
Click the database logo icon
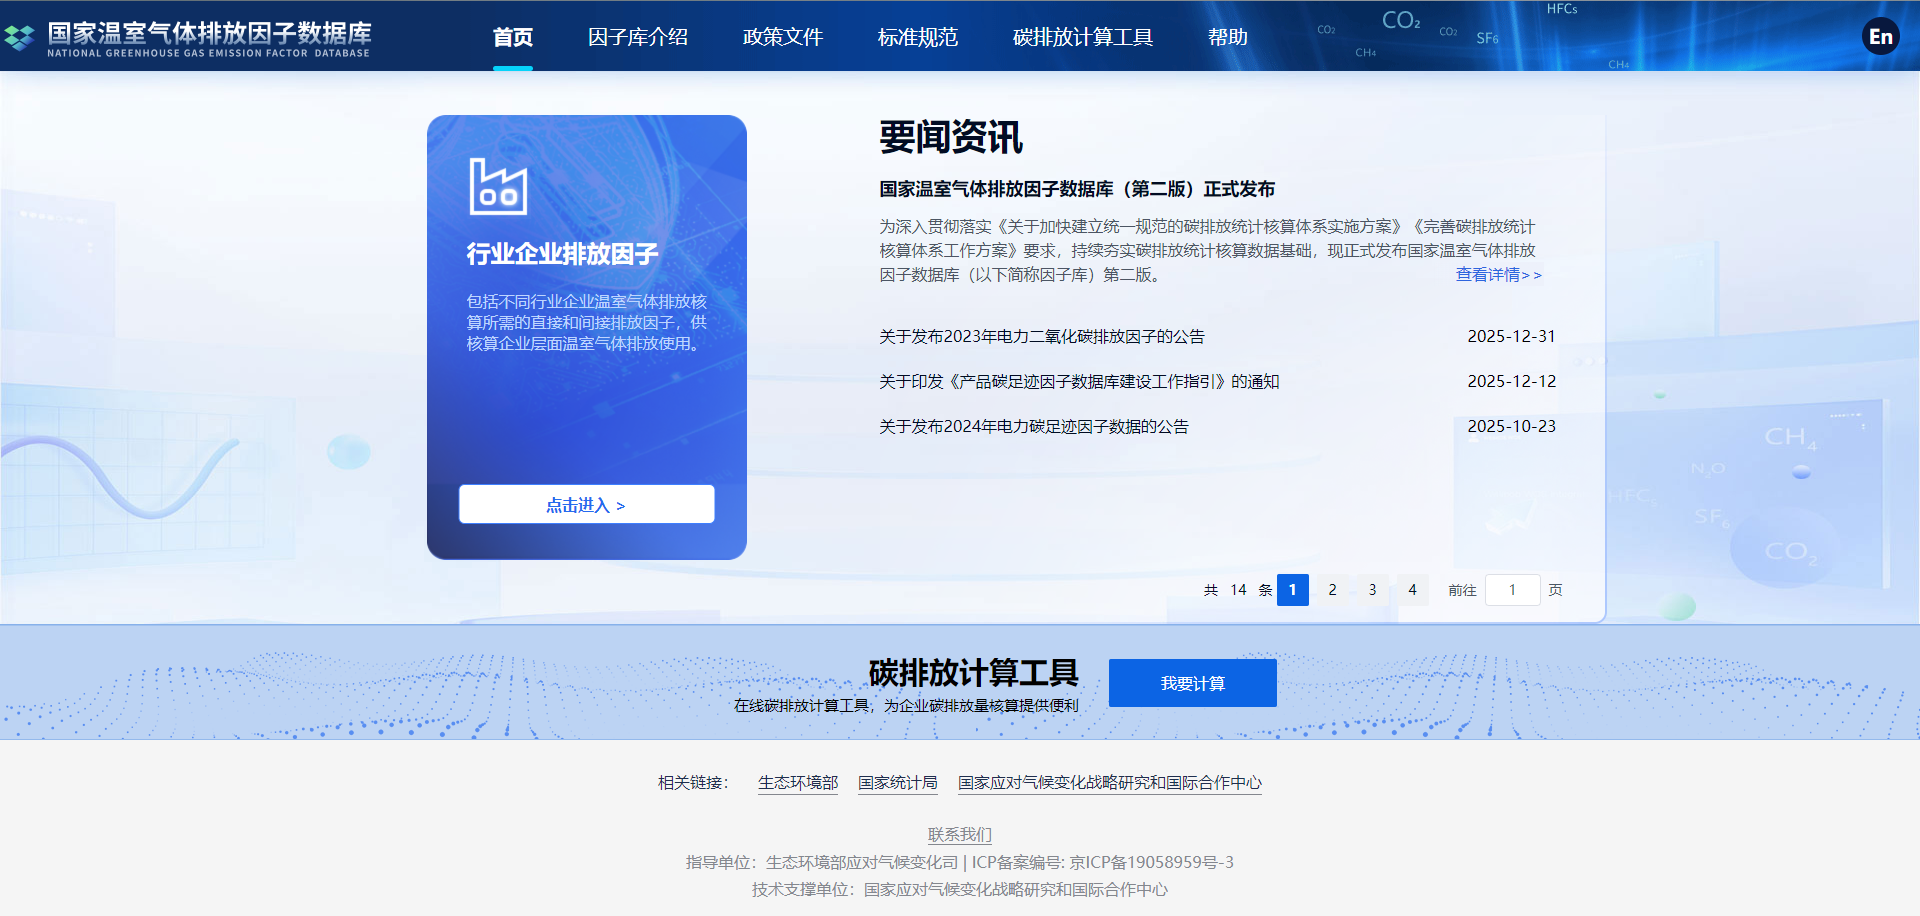[x=19, y=38]
